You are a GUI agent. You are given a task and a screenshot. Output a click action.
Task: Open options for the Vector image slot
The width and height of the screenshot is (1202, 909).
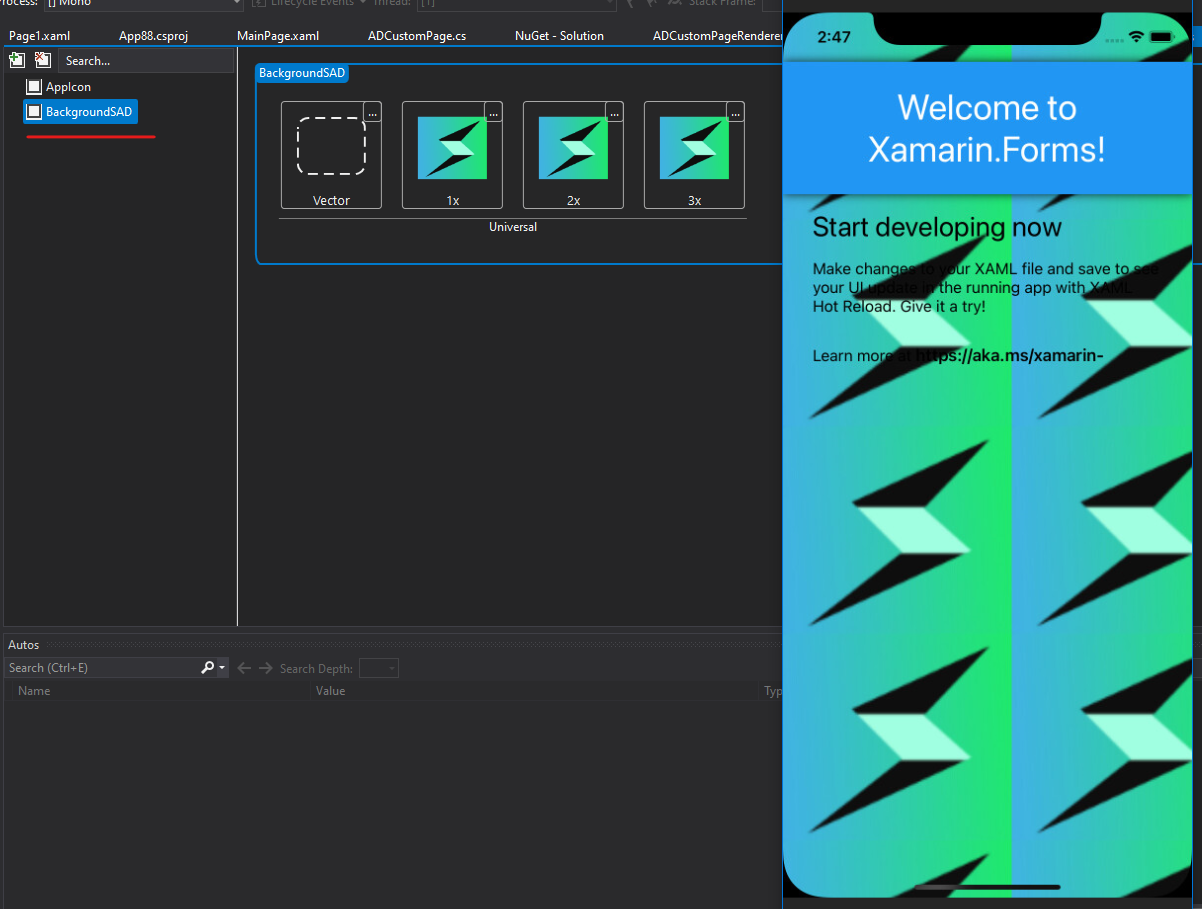tap(372, 112)
